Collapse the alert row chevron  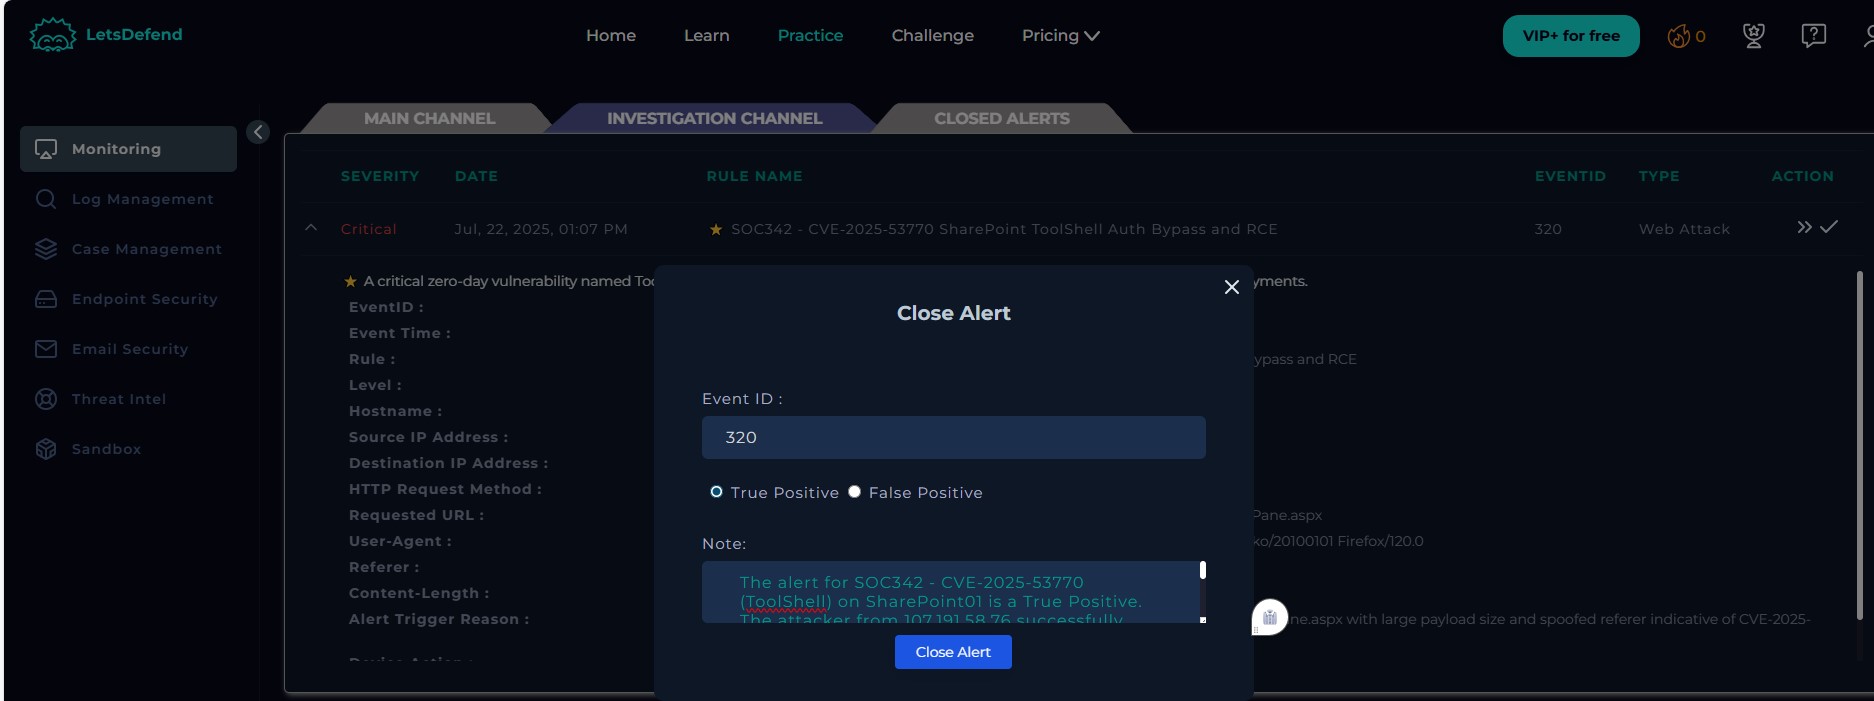click(311, 228)
